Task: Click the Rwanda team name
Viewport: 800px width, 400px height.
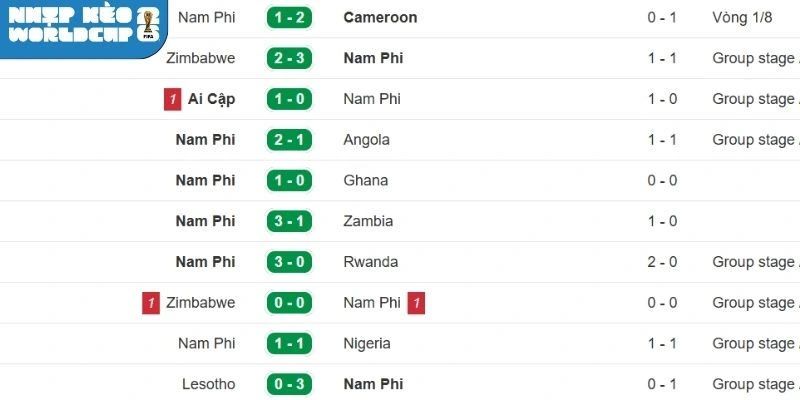Action: pyautogui.click(x=370, y=262)
